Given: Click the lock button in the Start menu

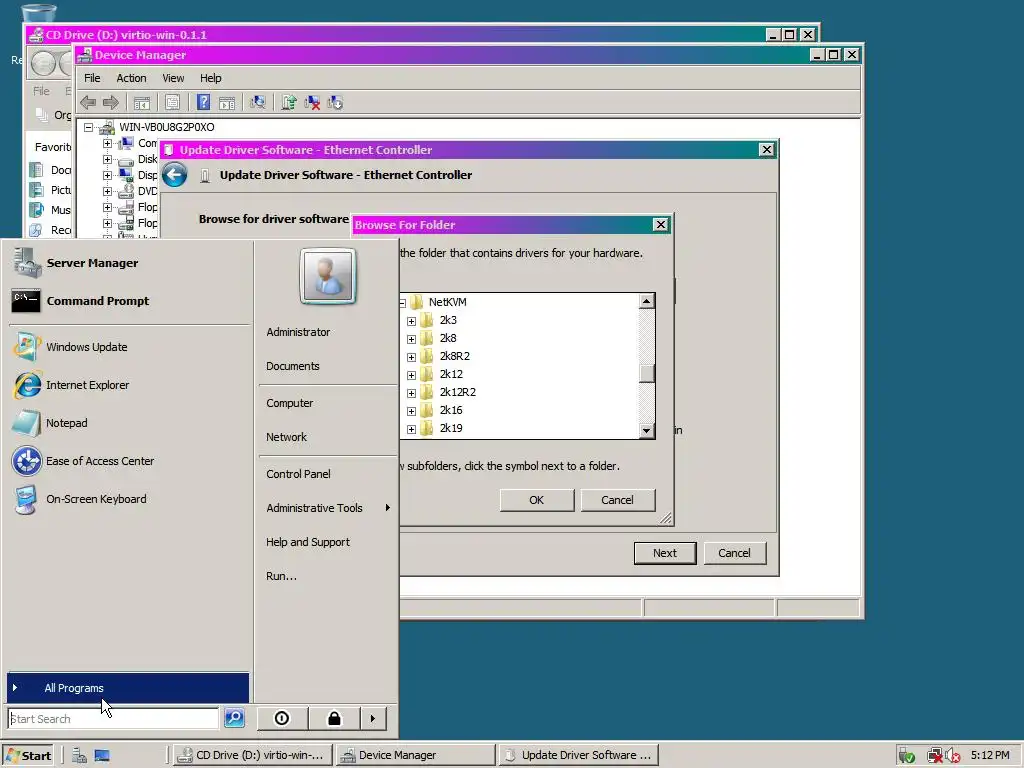Looking at the screenshot, I should click(x=334, y=718).
